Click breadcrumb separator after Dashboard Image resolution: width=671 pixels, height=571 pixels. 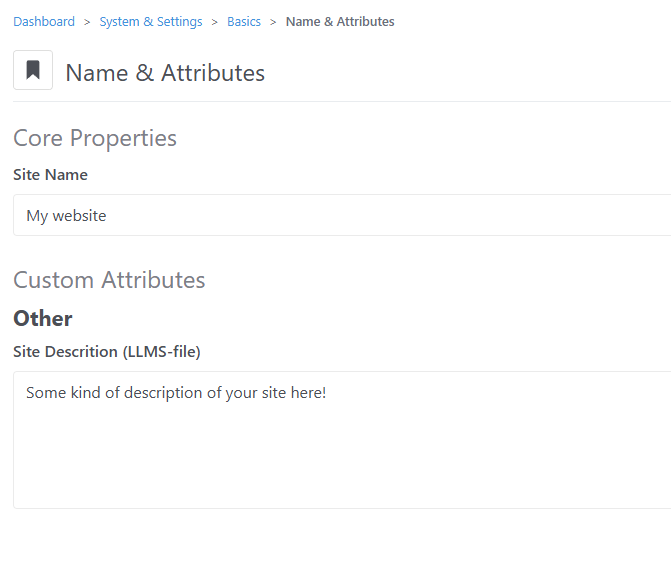tap(87, 22)
